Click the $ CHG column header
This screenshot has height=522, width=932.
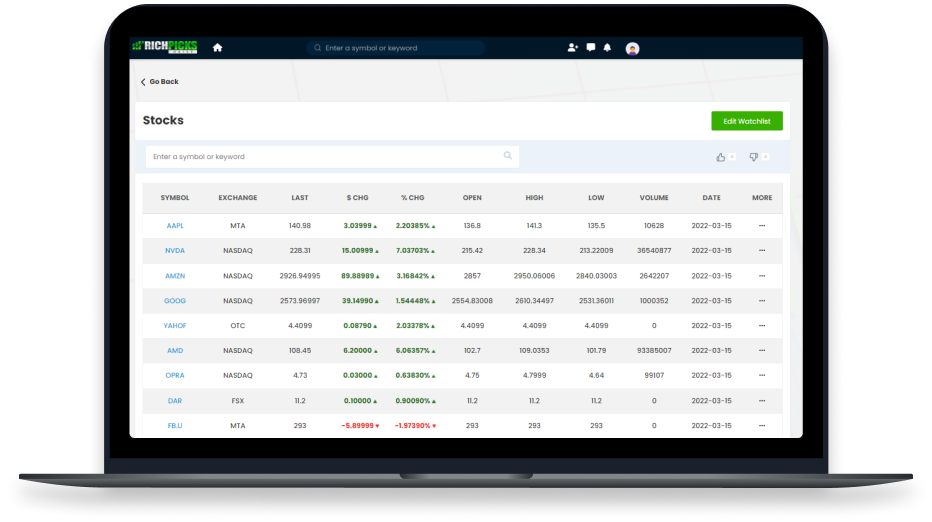tap(358, 198)
